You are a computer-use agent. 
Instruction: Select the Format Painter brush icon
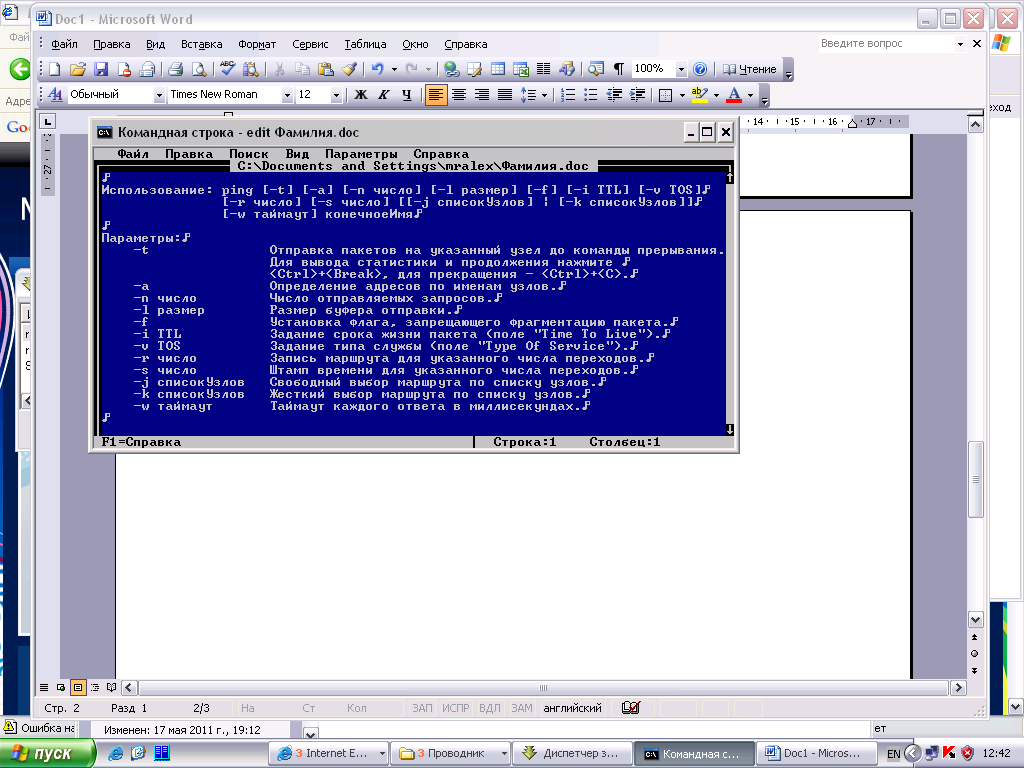coord(349,69)
